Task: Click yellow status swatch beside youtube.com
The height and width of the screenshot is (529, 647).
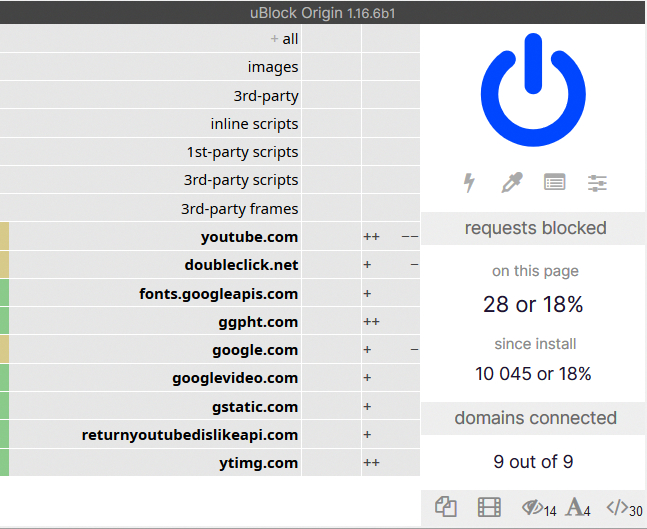Action: coord(4,236)
